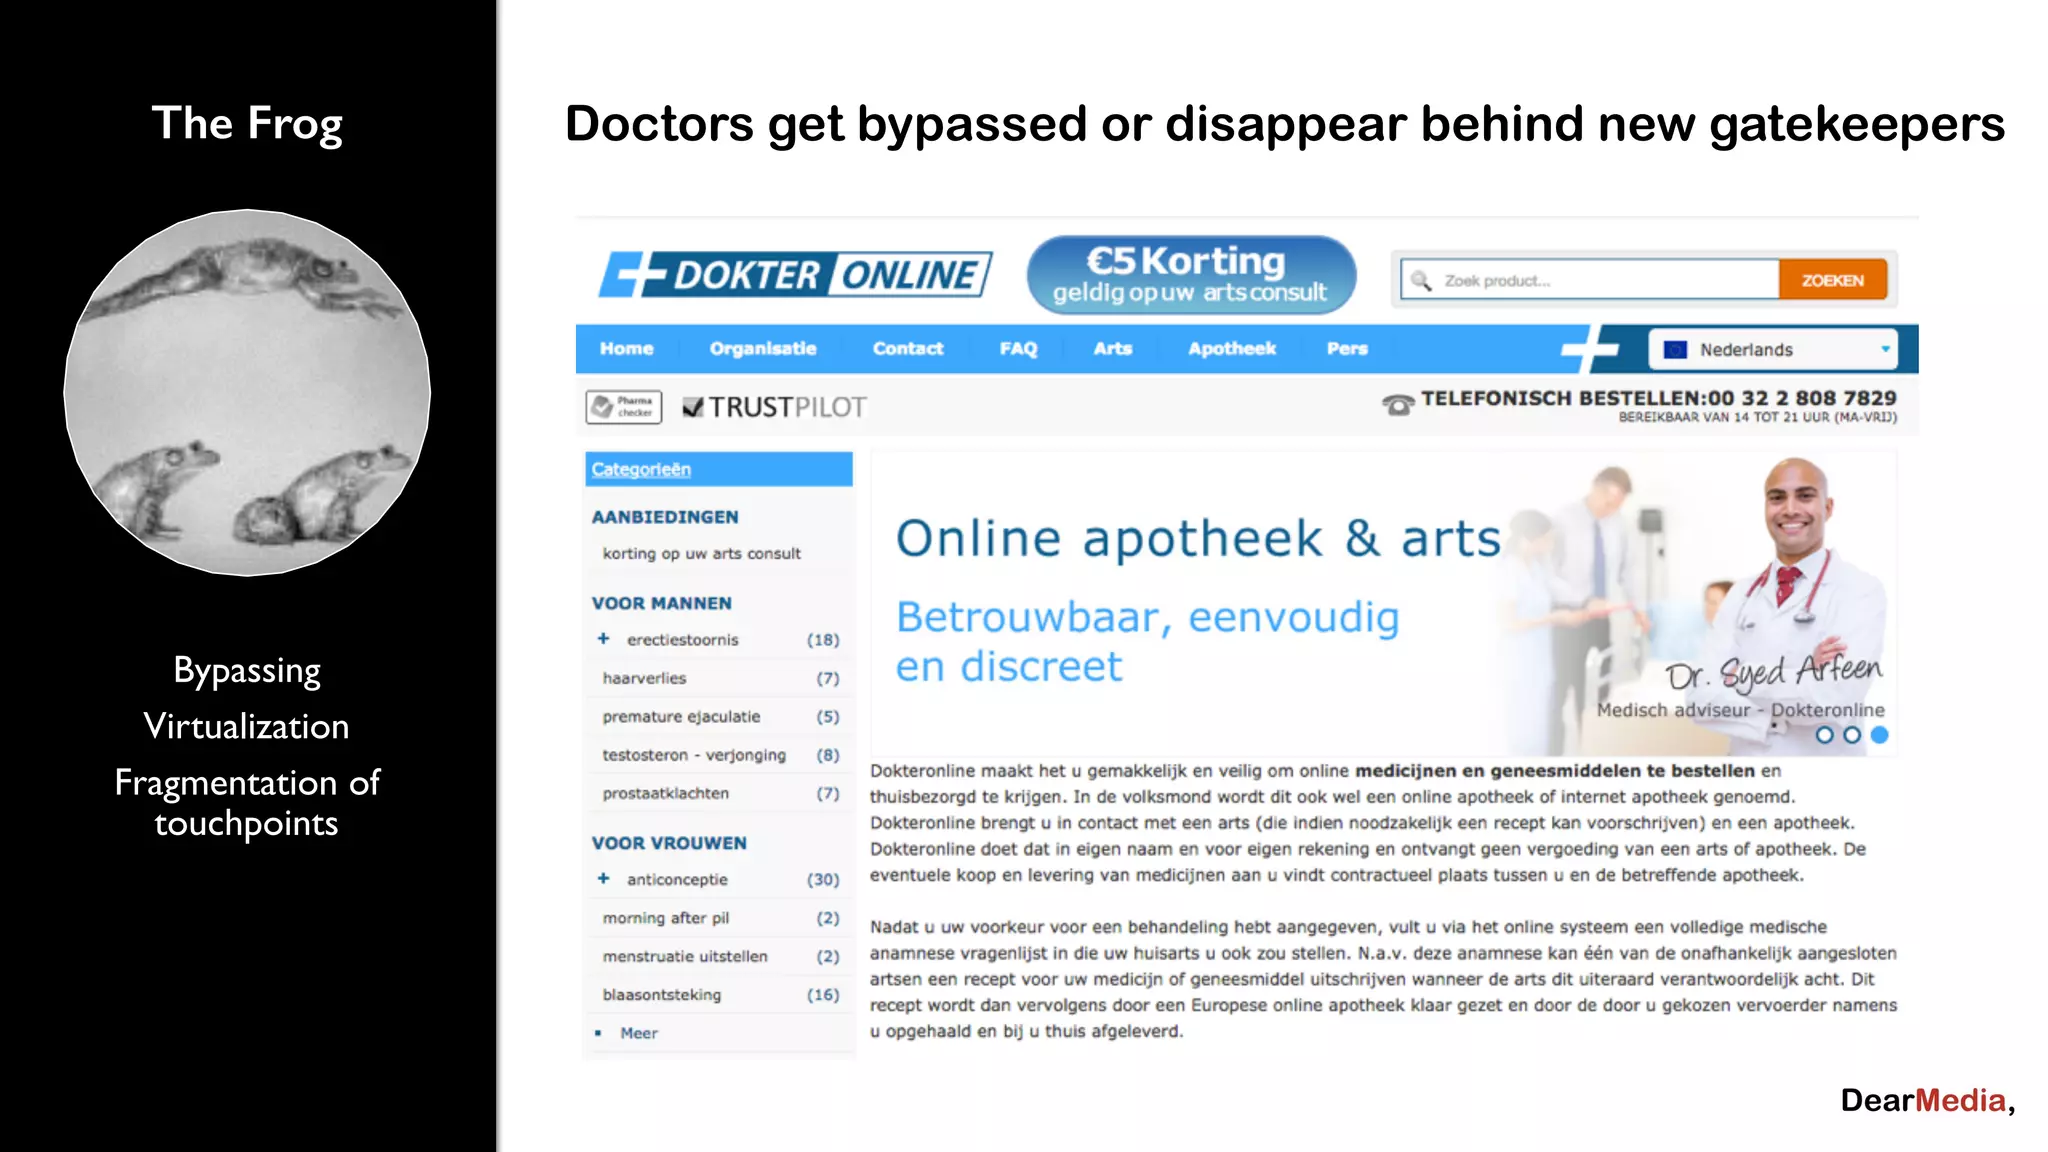The image size is (2048, 1152).
Task: Open the anticonceptie category
Action: pos(677,880)
